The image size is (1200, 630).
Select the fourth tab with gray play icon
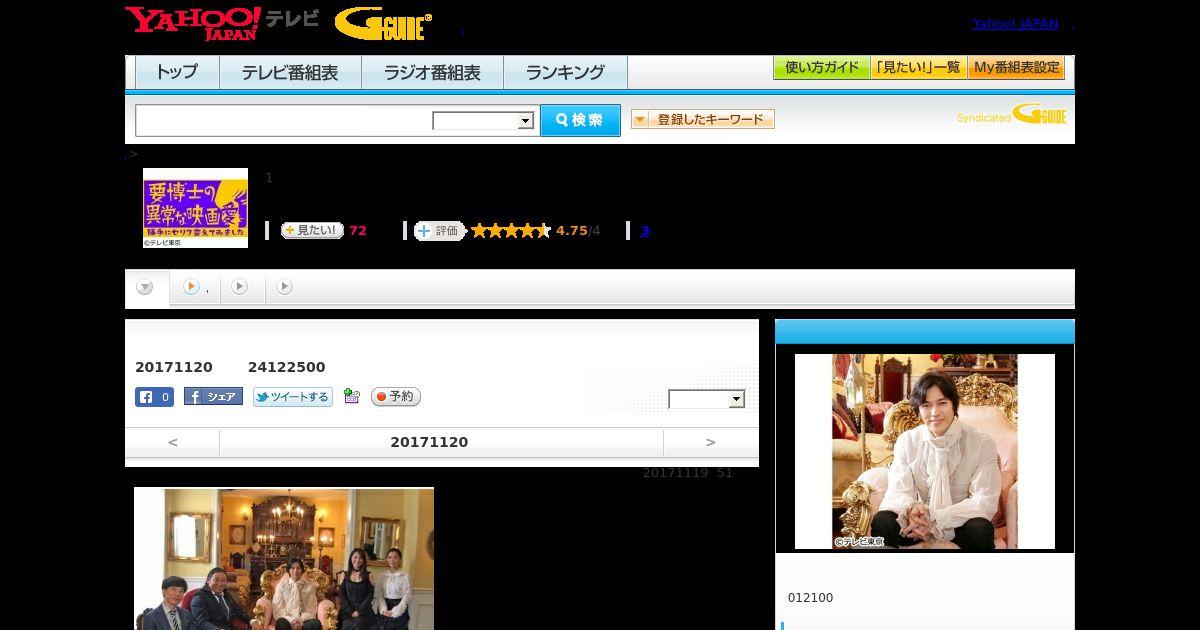(285, 287)
